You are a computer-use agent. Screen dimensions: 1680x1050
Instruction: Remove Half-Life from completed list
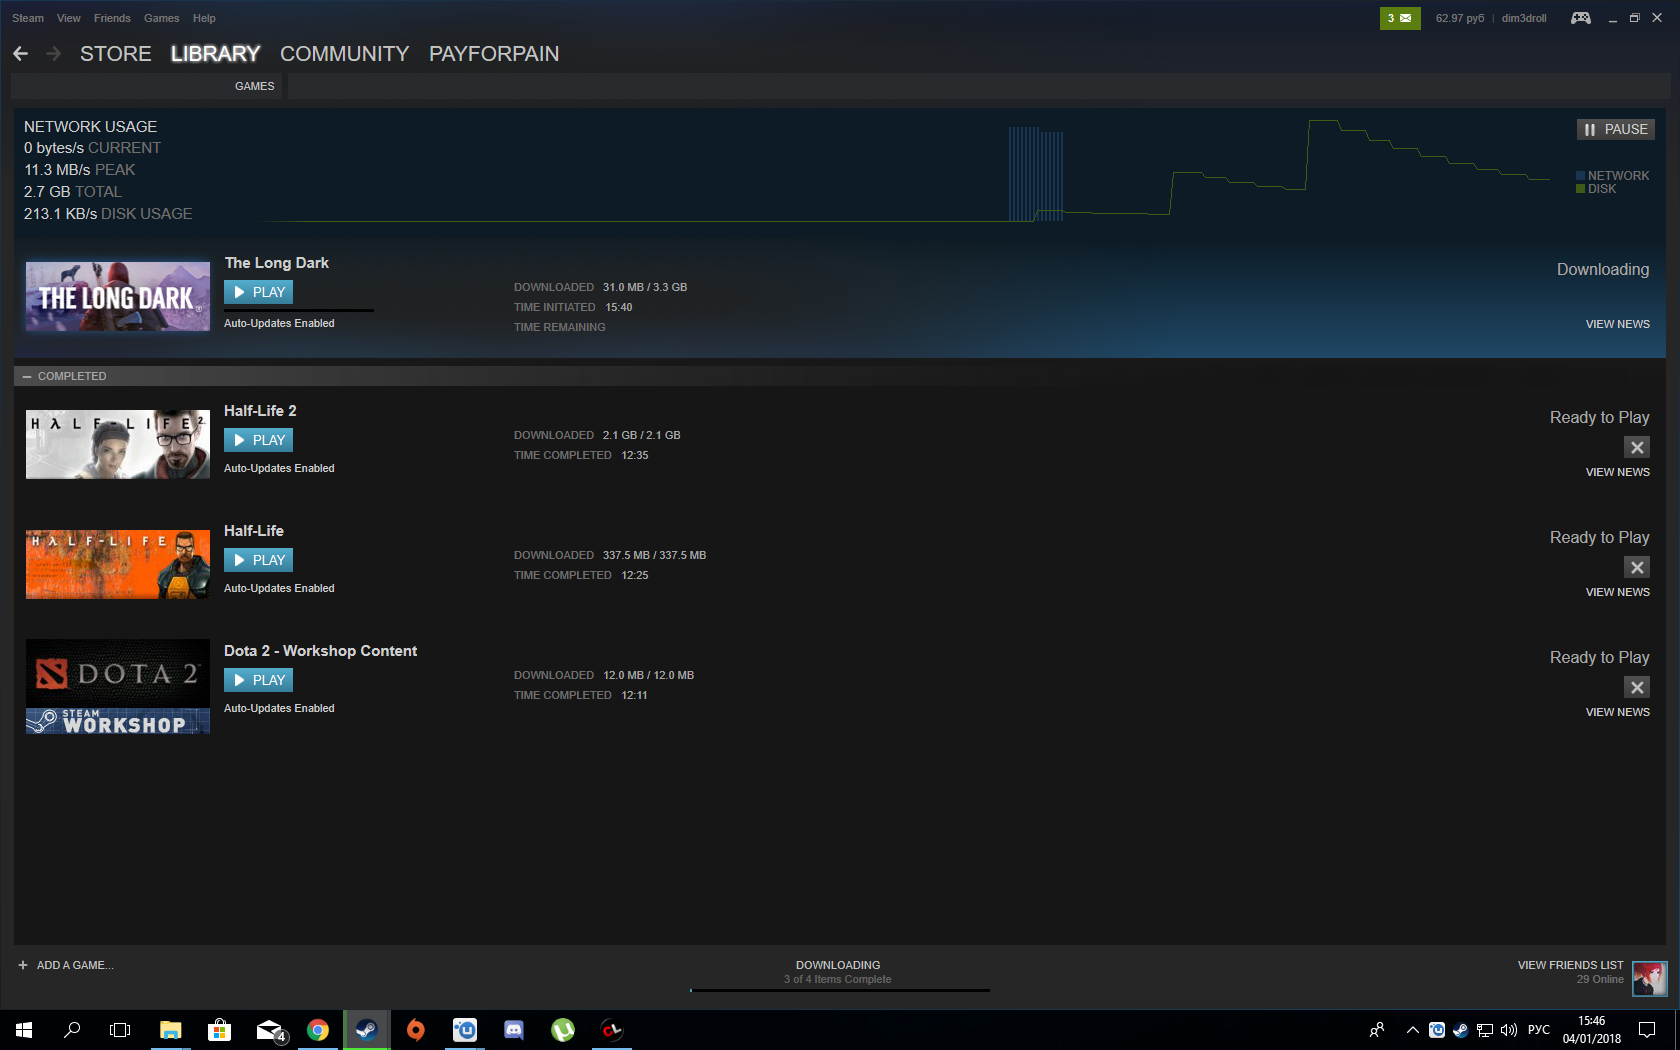pos(1637,567)
